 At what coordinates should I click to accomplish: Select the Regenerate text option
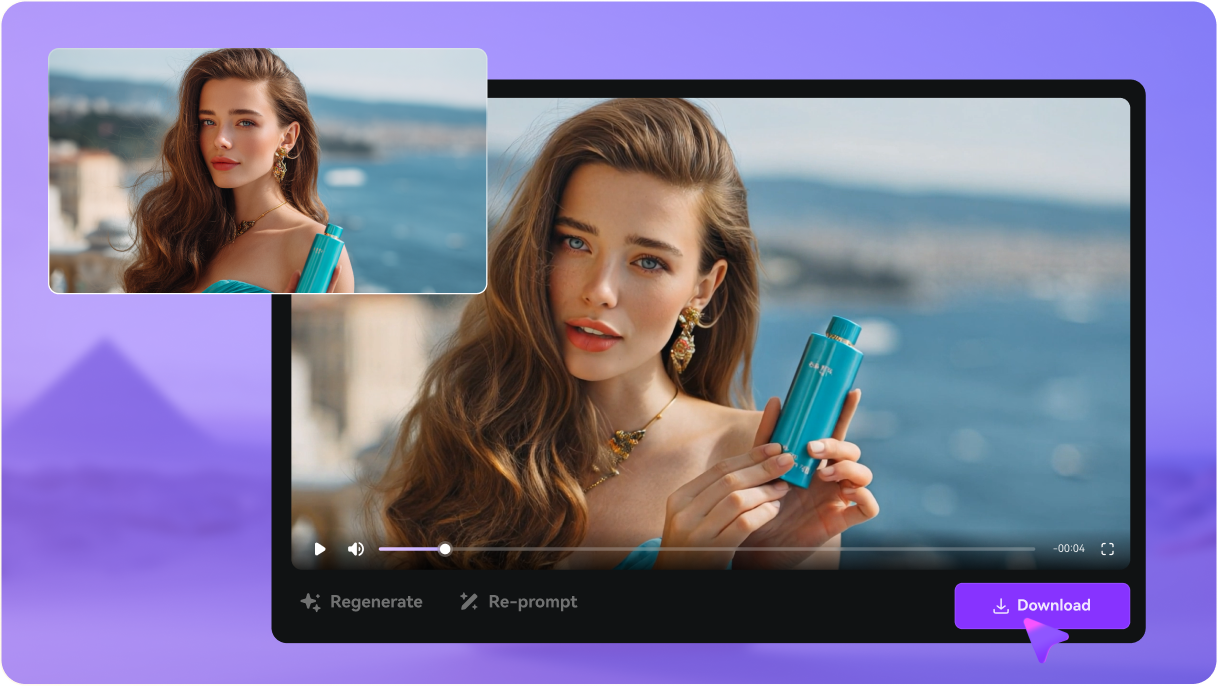point(376,602)
